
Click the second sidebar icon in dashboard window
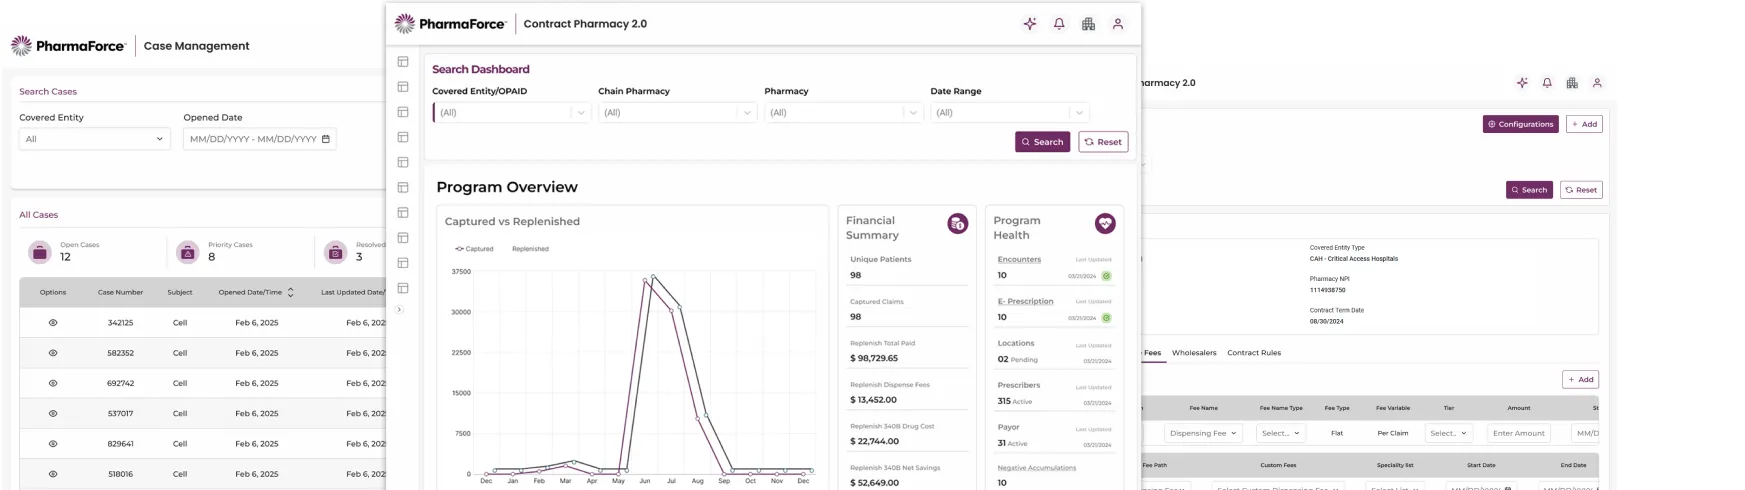[x=403, y=87]
